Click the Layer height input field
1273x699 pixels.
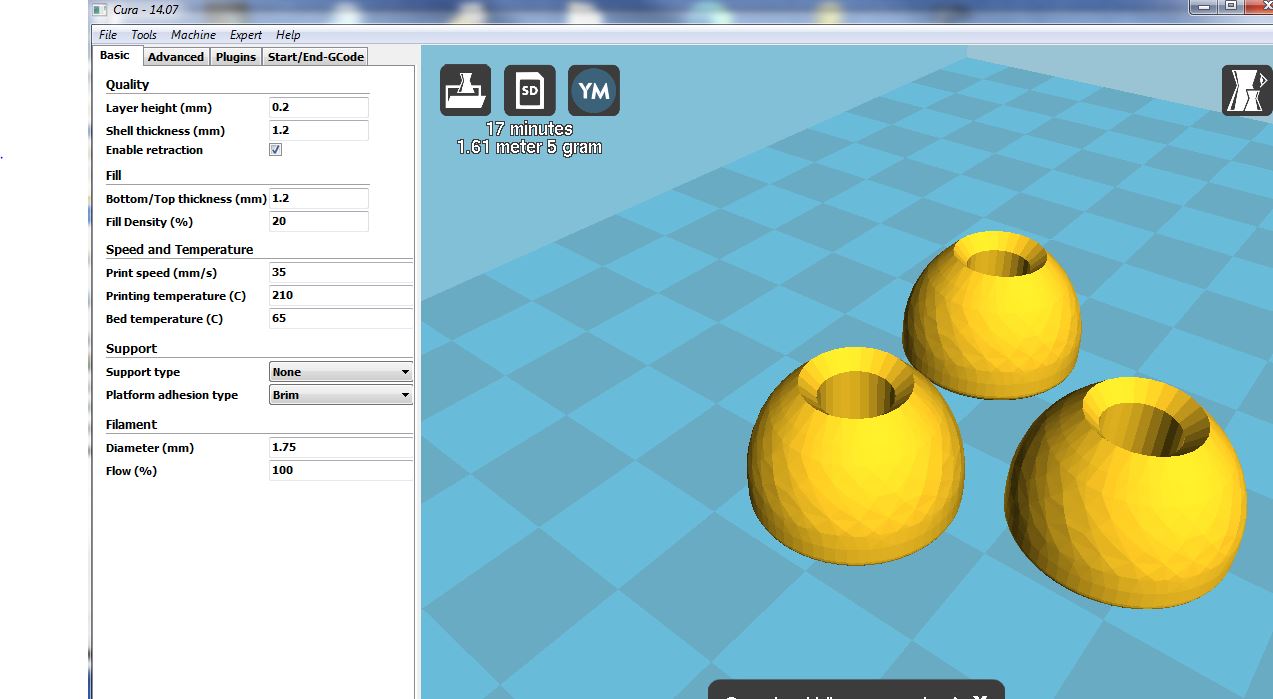pos(318,108)
